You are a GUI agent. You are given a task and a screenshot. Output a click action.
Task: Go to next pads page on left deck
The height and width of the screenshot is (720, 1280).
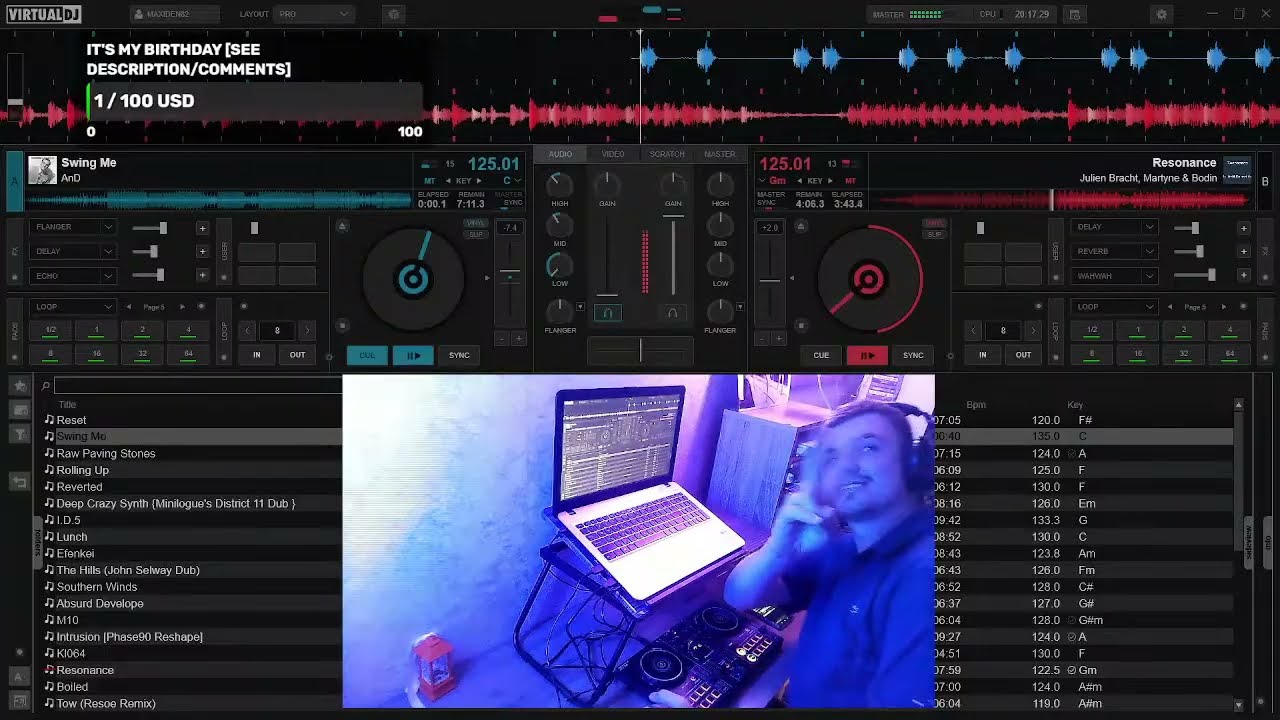(183, 307)
